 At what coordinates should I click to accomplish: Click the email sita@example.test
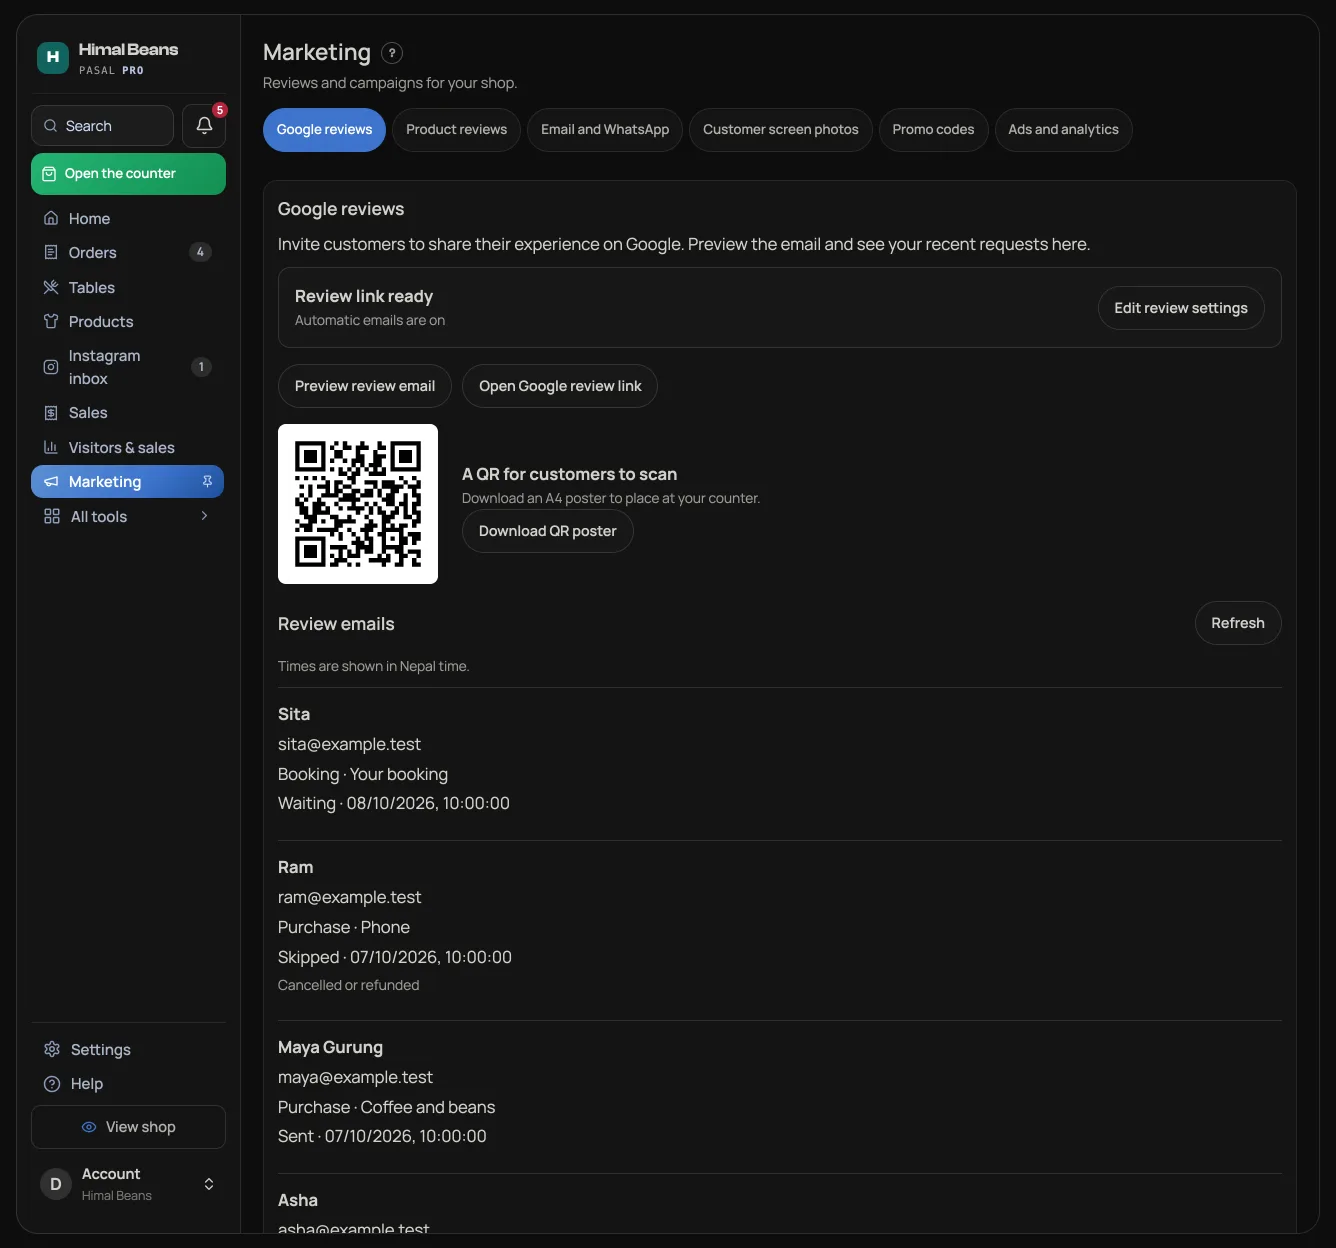[x=349, y=744]
